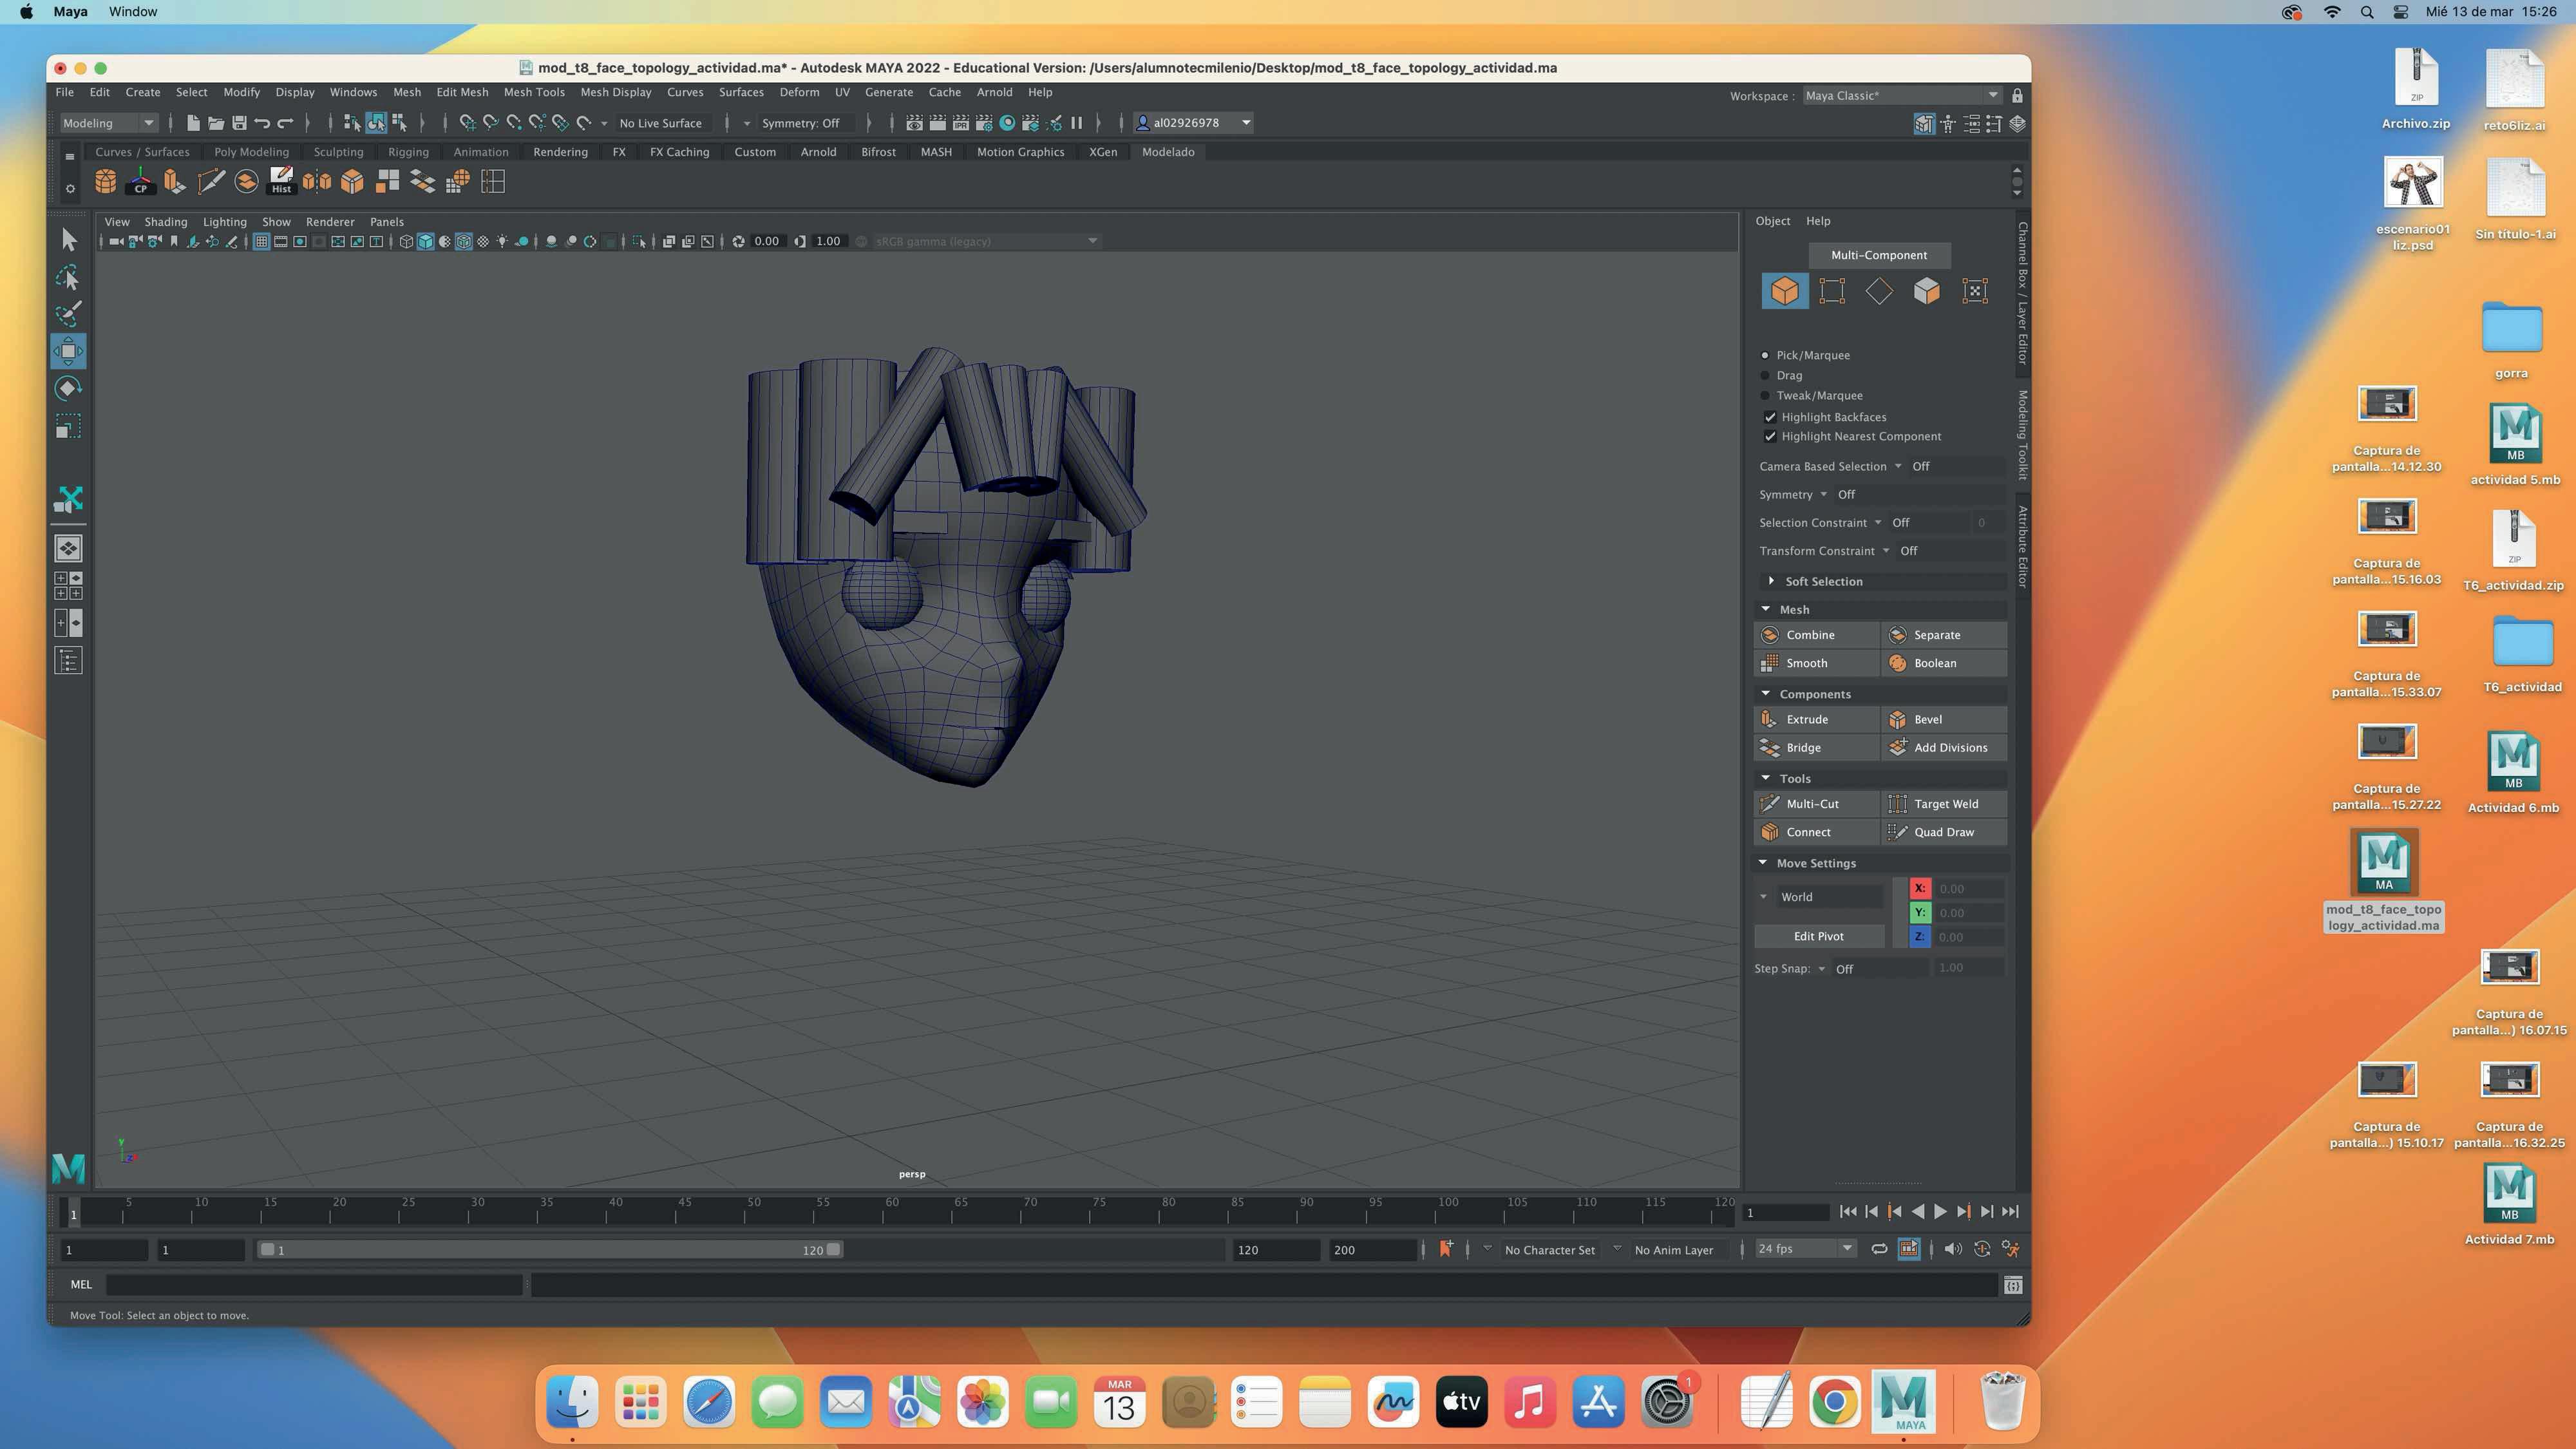Click the Multi-Cut tool icon
Viewport: 2576px width, 1449px height.
coord(1769,804)
